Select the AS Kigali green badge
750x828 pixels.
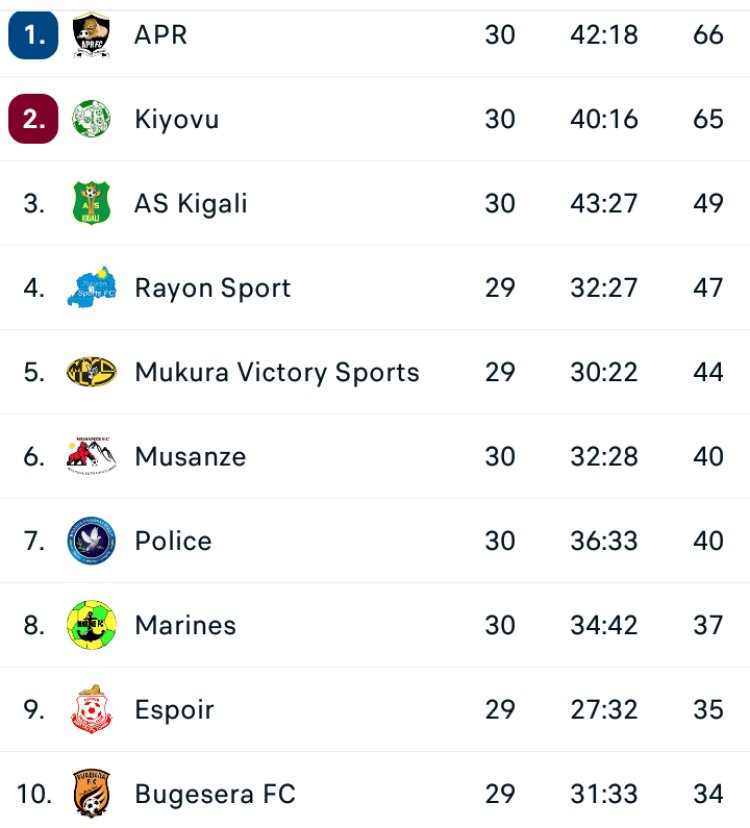[x=92, y=203]
